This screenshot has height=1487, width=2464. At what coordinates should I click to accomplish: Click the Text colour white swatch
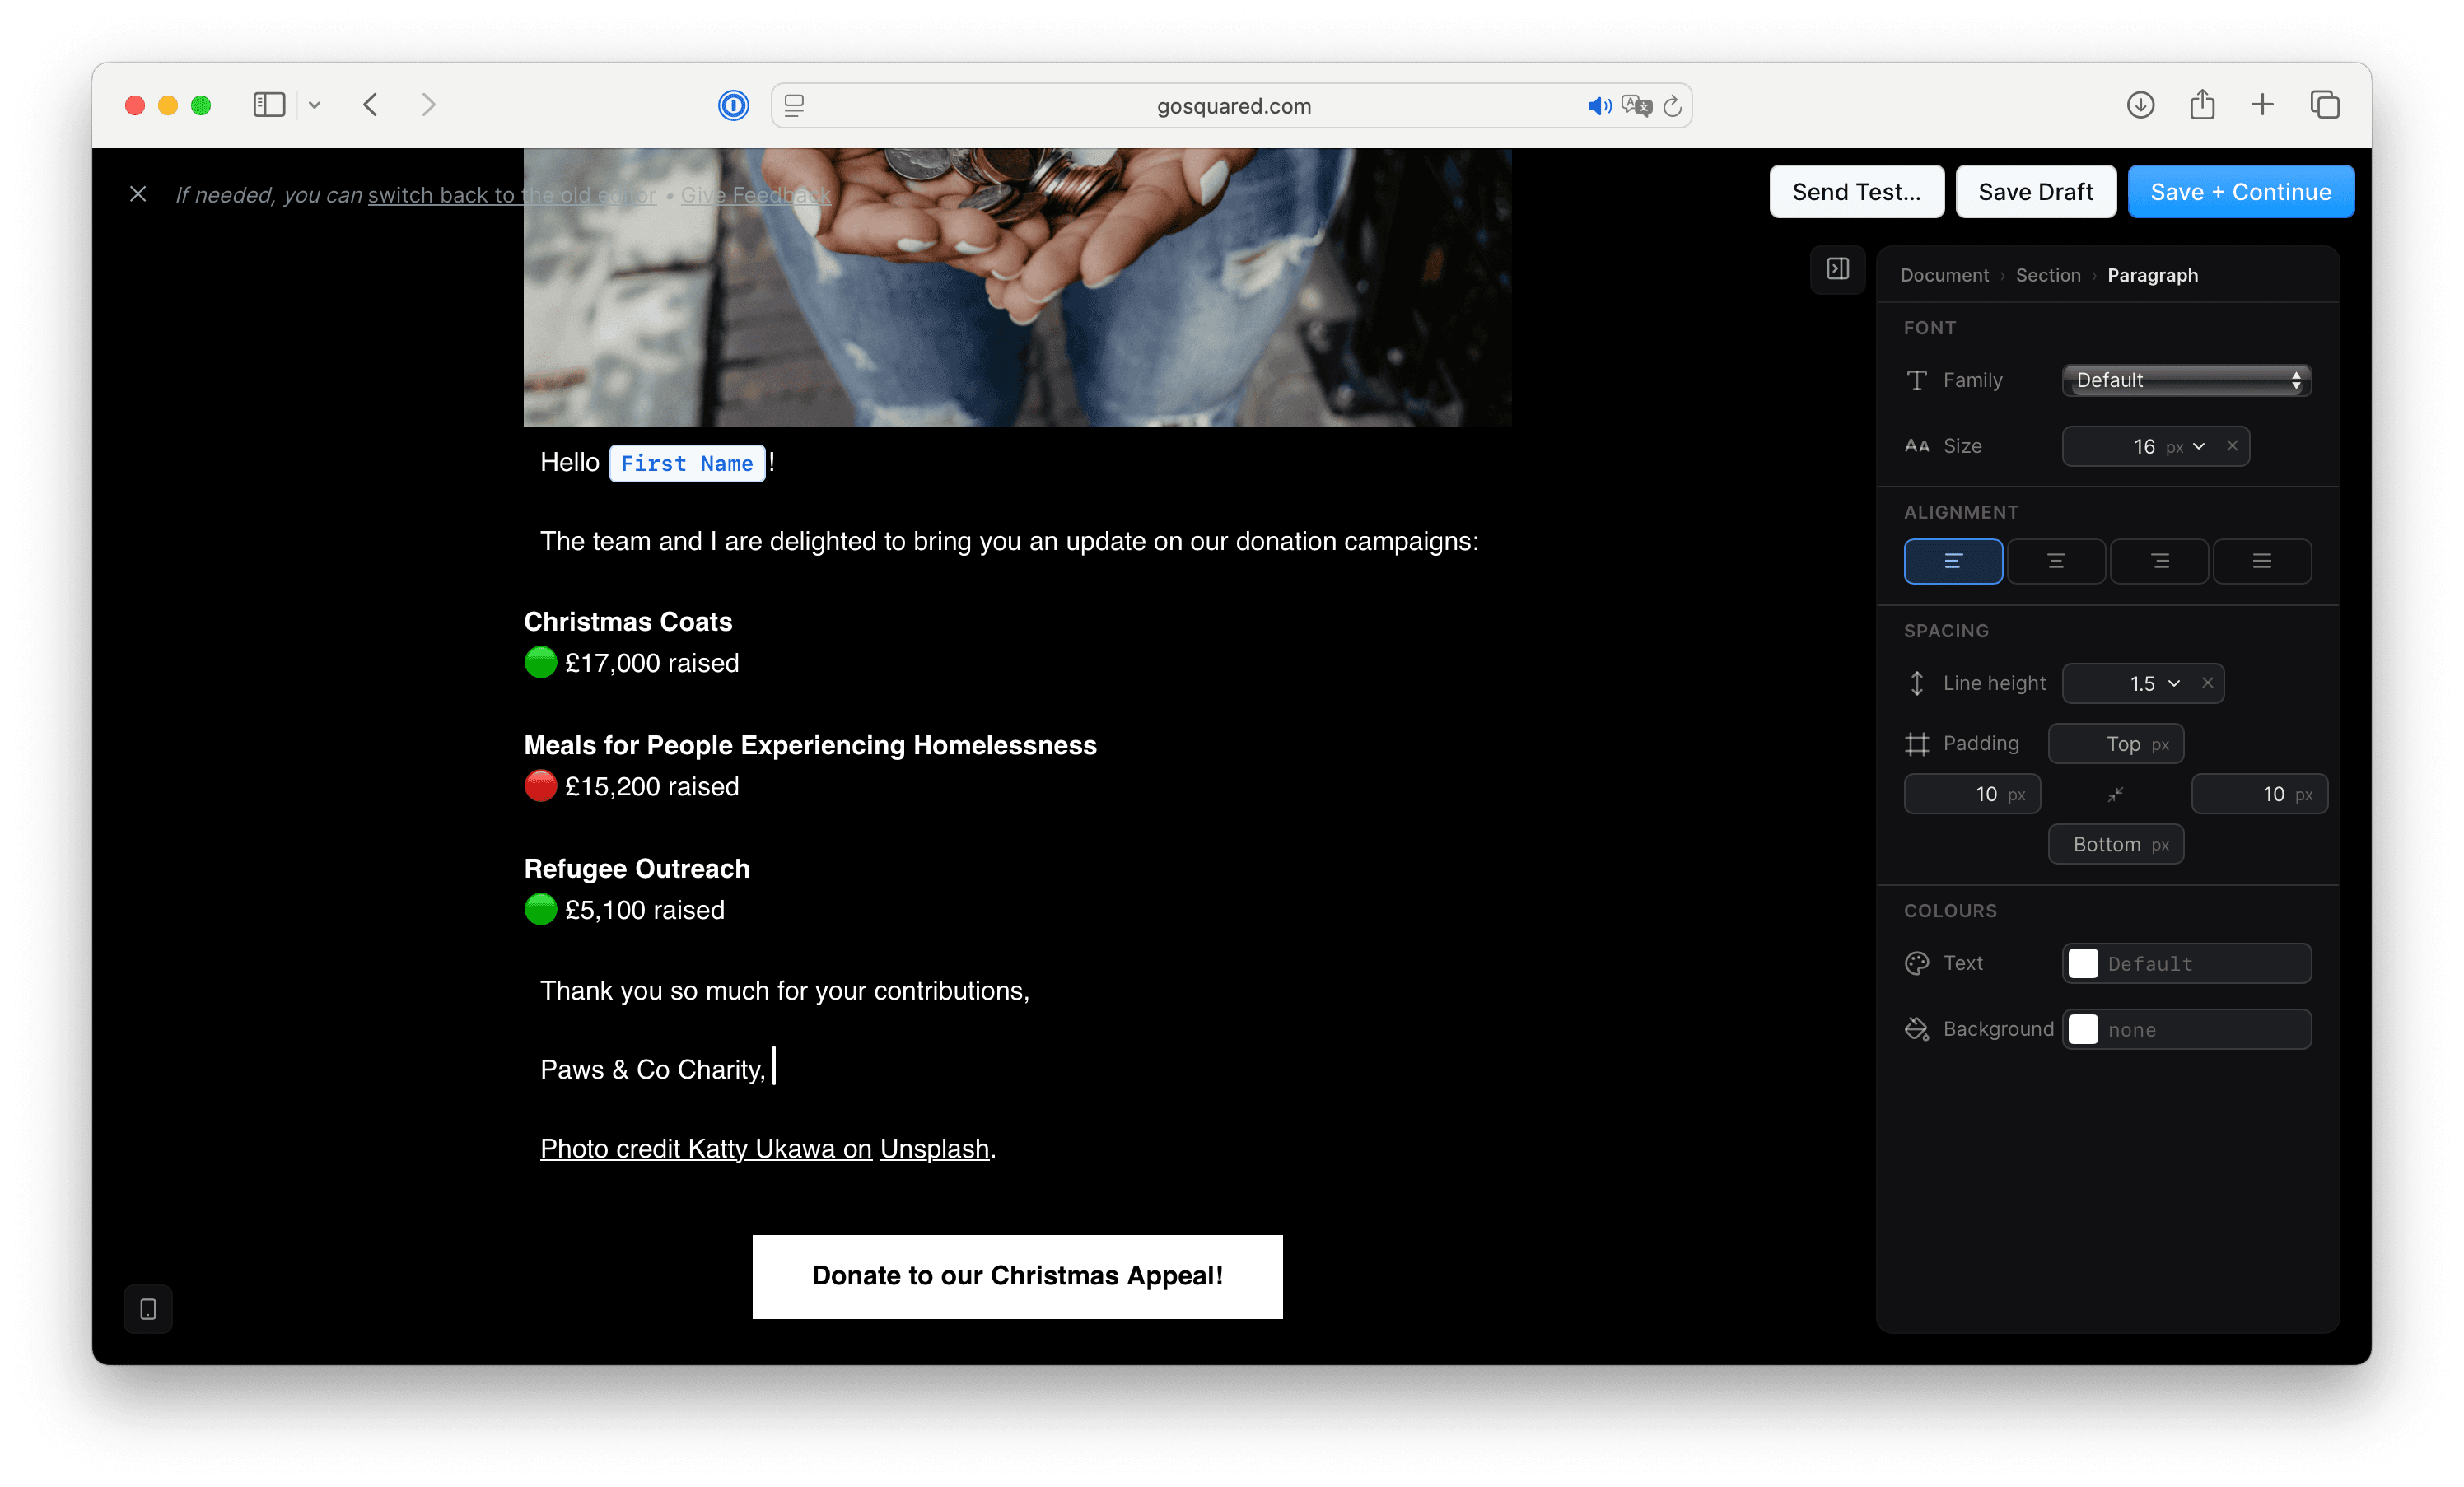(2082, 963)
